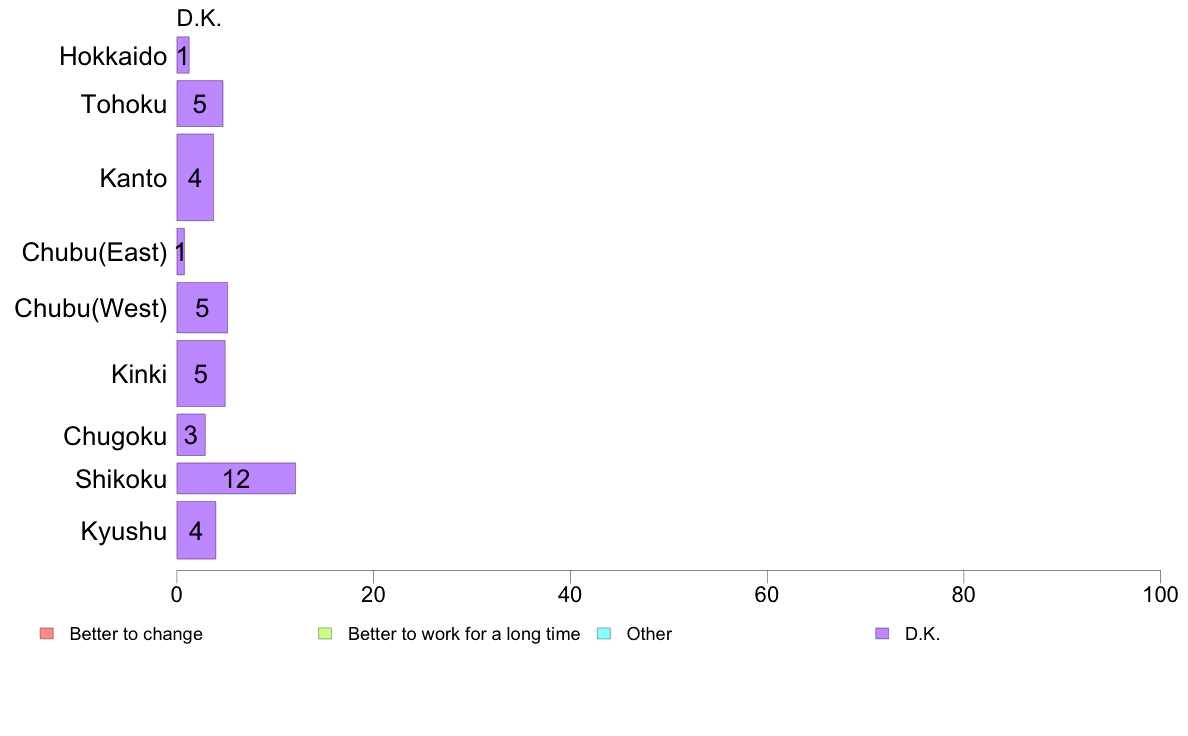1188x736 pixels.
Task: Click the purple D.K. legend swatch
Action: pyautogui.click(x=882, y=634)
